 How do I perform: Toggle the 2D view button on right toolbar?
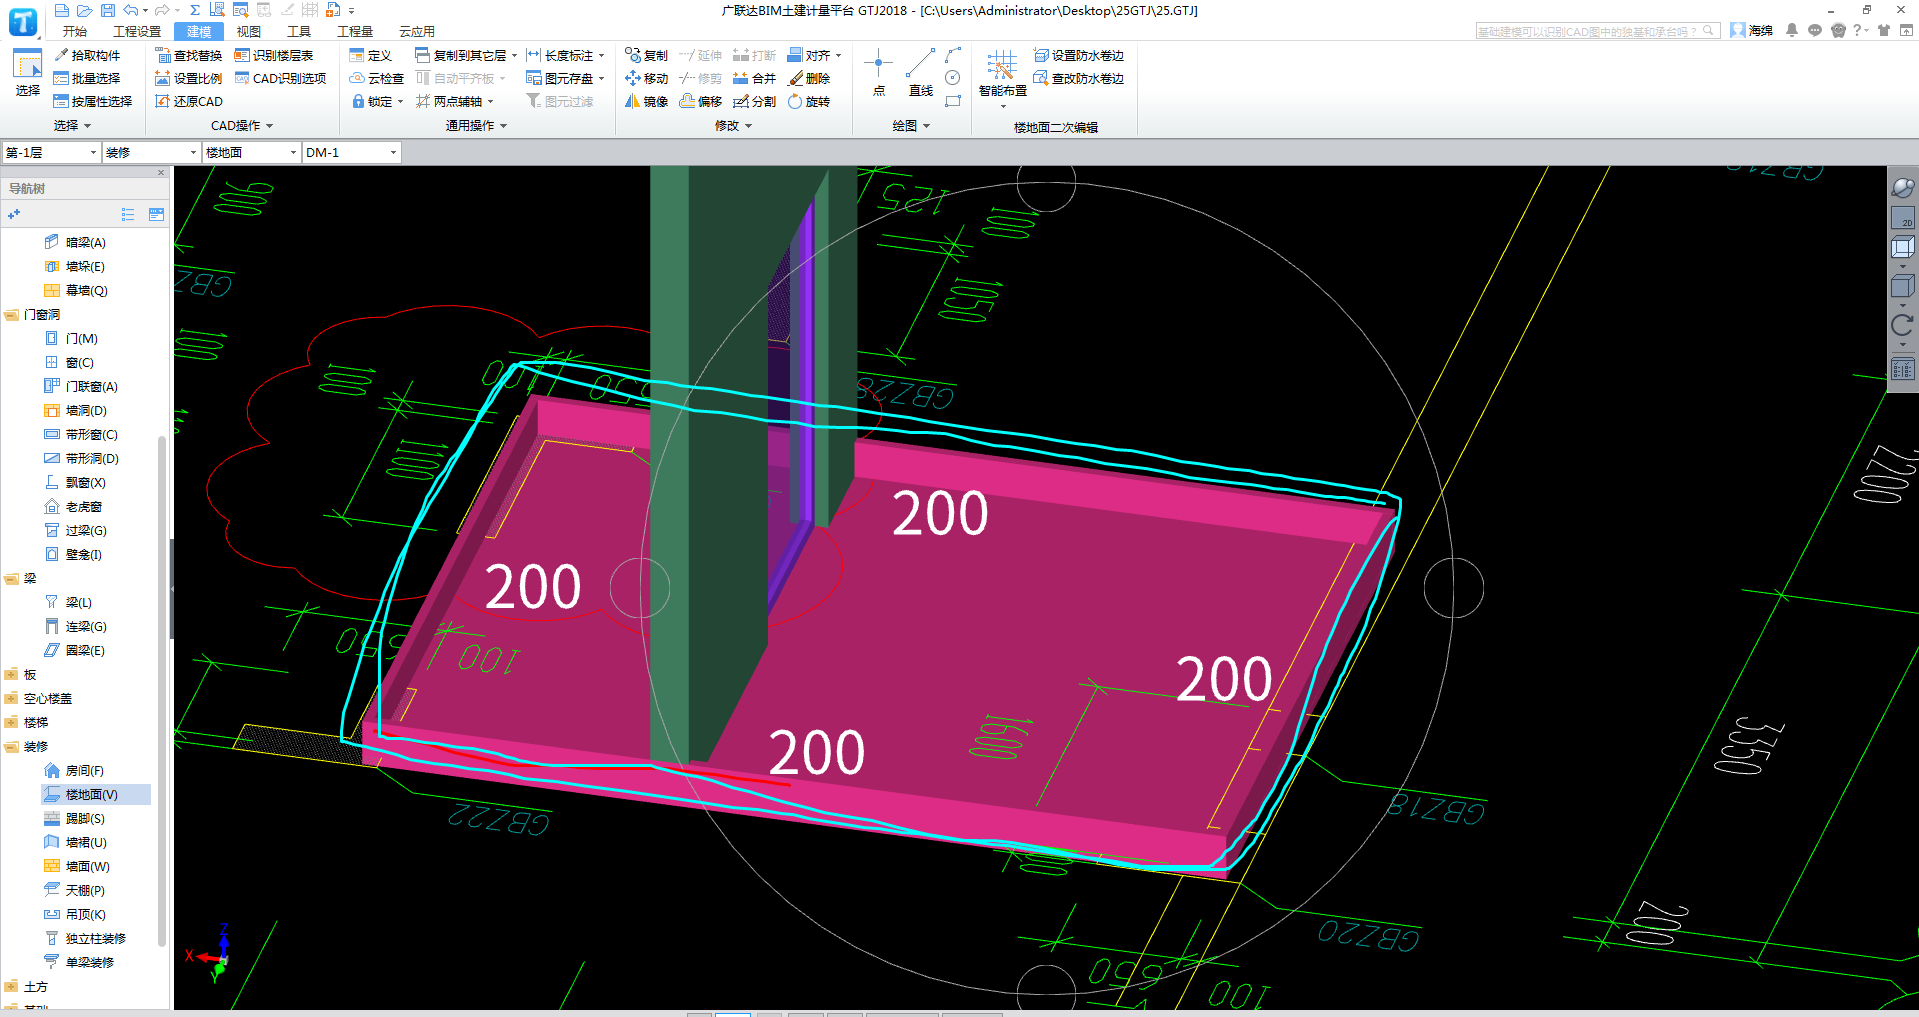pos(1903,217)
